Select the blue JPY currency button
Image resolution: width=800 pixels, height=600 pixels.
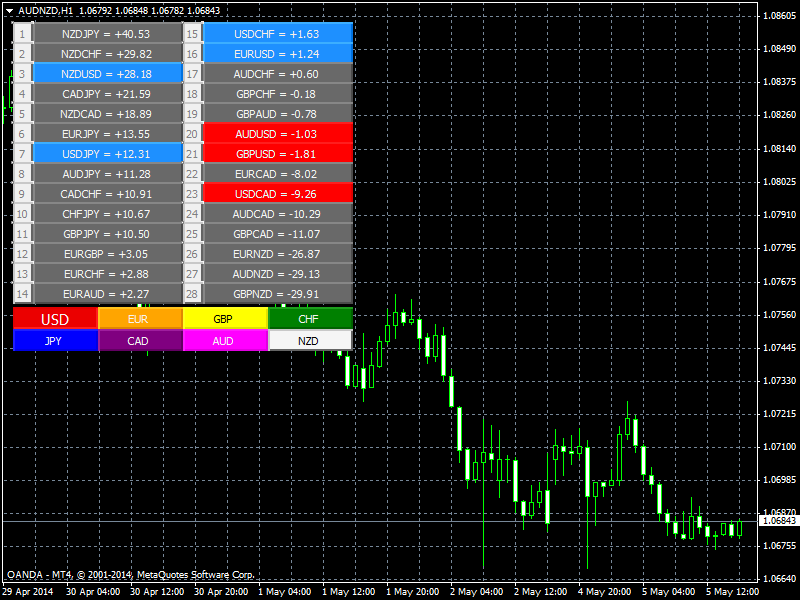pyautogui.click(x=55, y=341)
